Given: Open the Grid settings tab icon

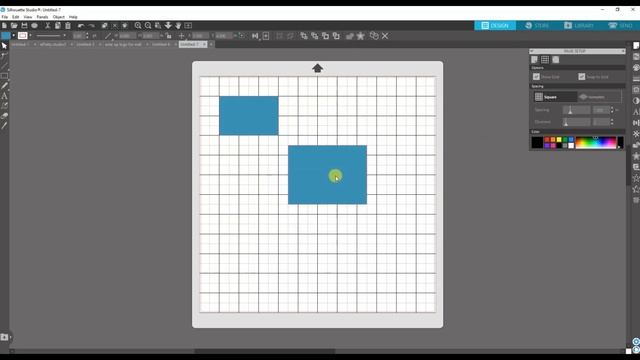Looking at the screenshot, I should point(545,60).
